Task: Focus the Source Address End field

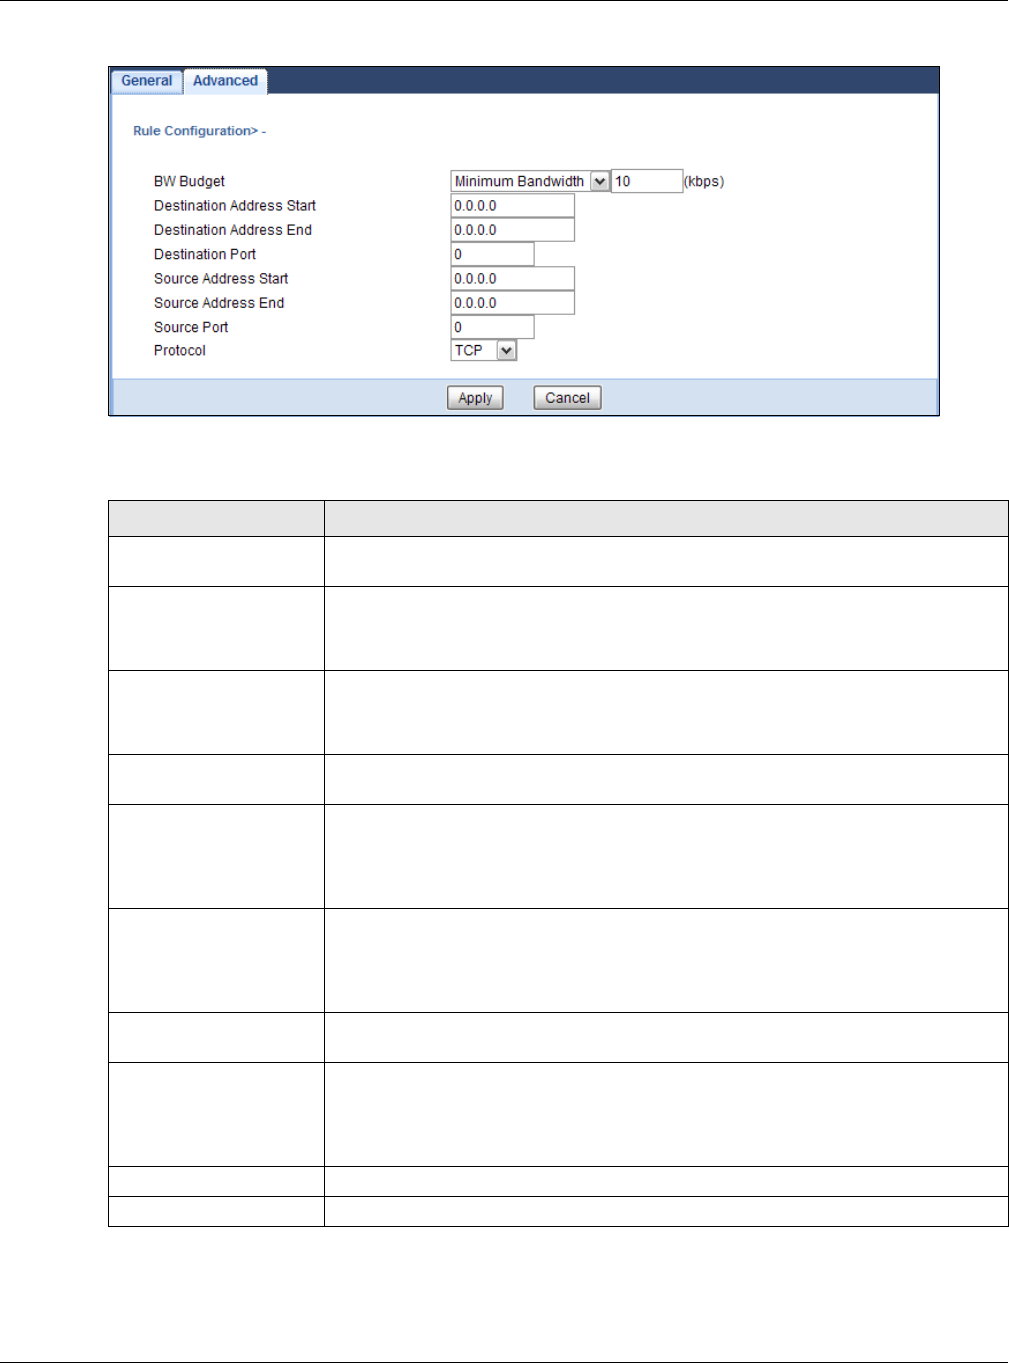Action: (x=512, y=303)
